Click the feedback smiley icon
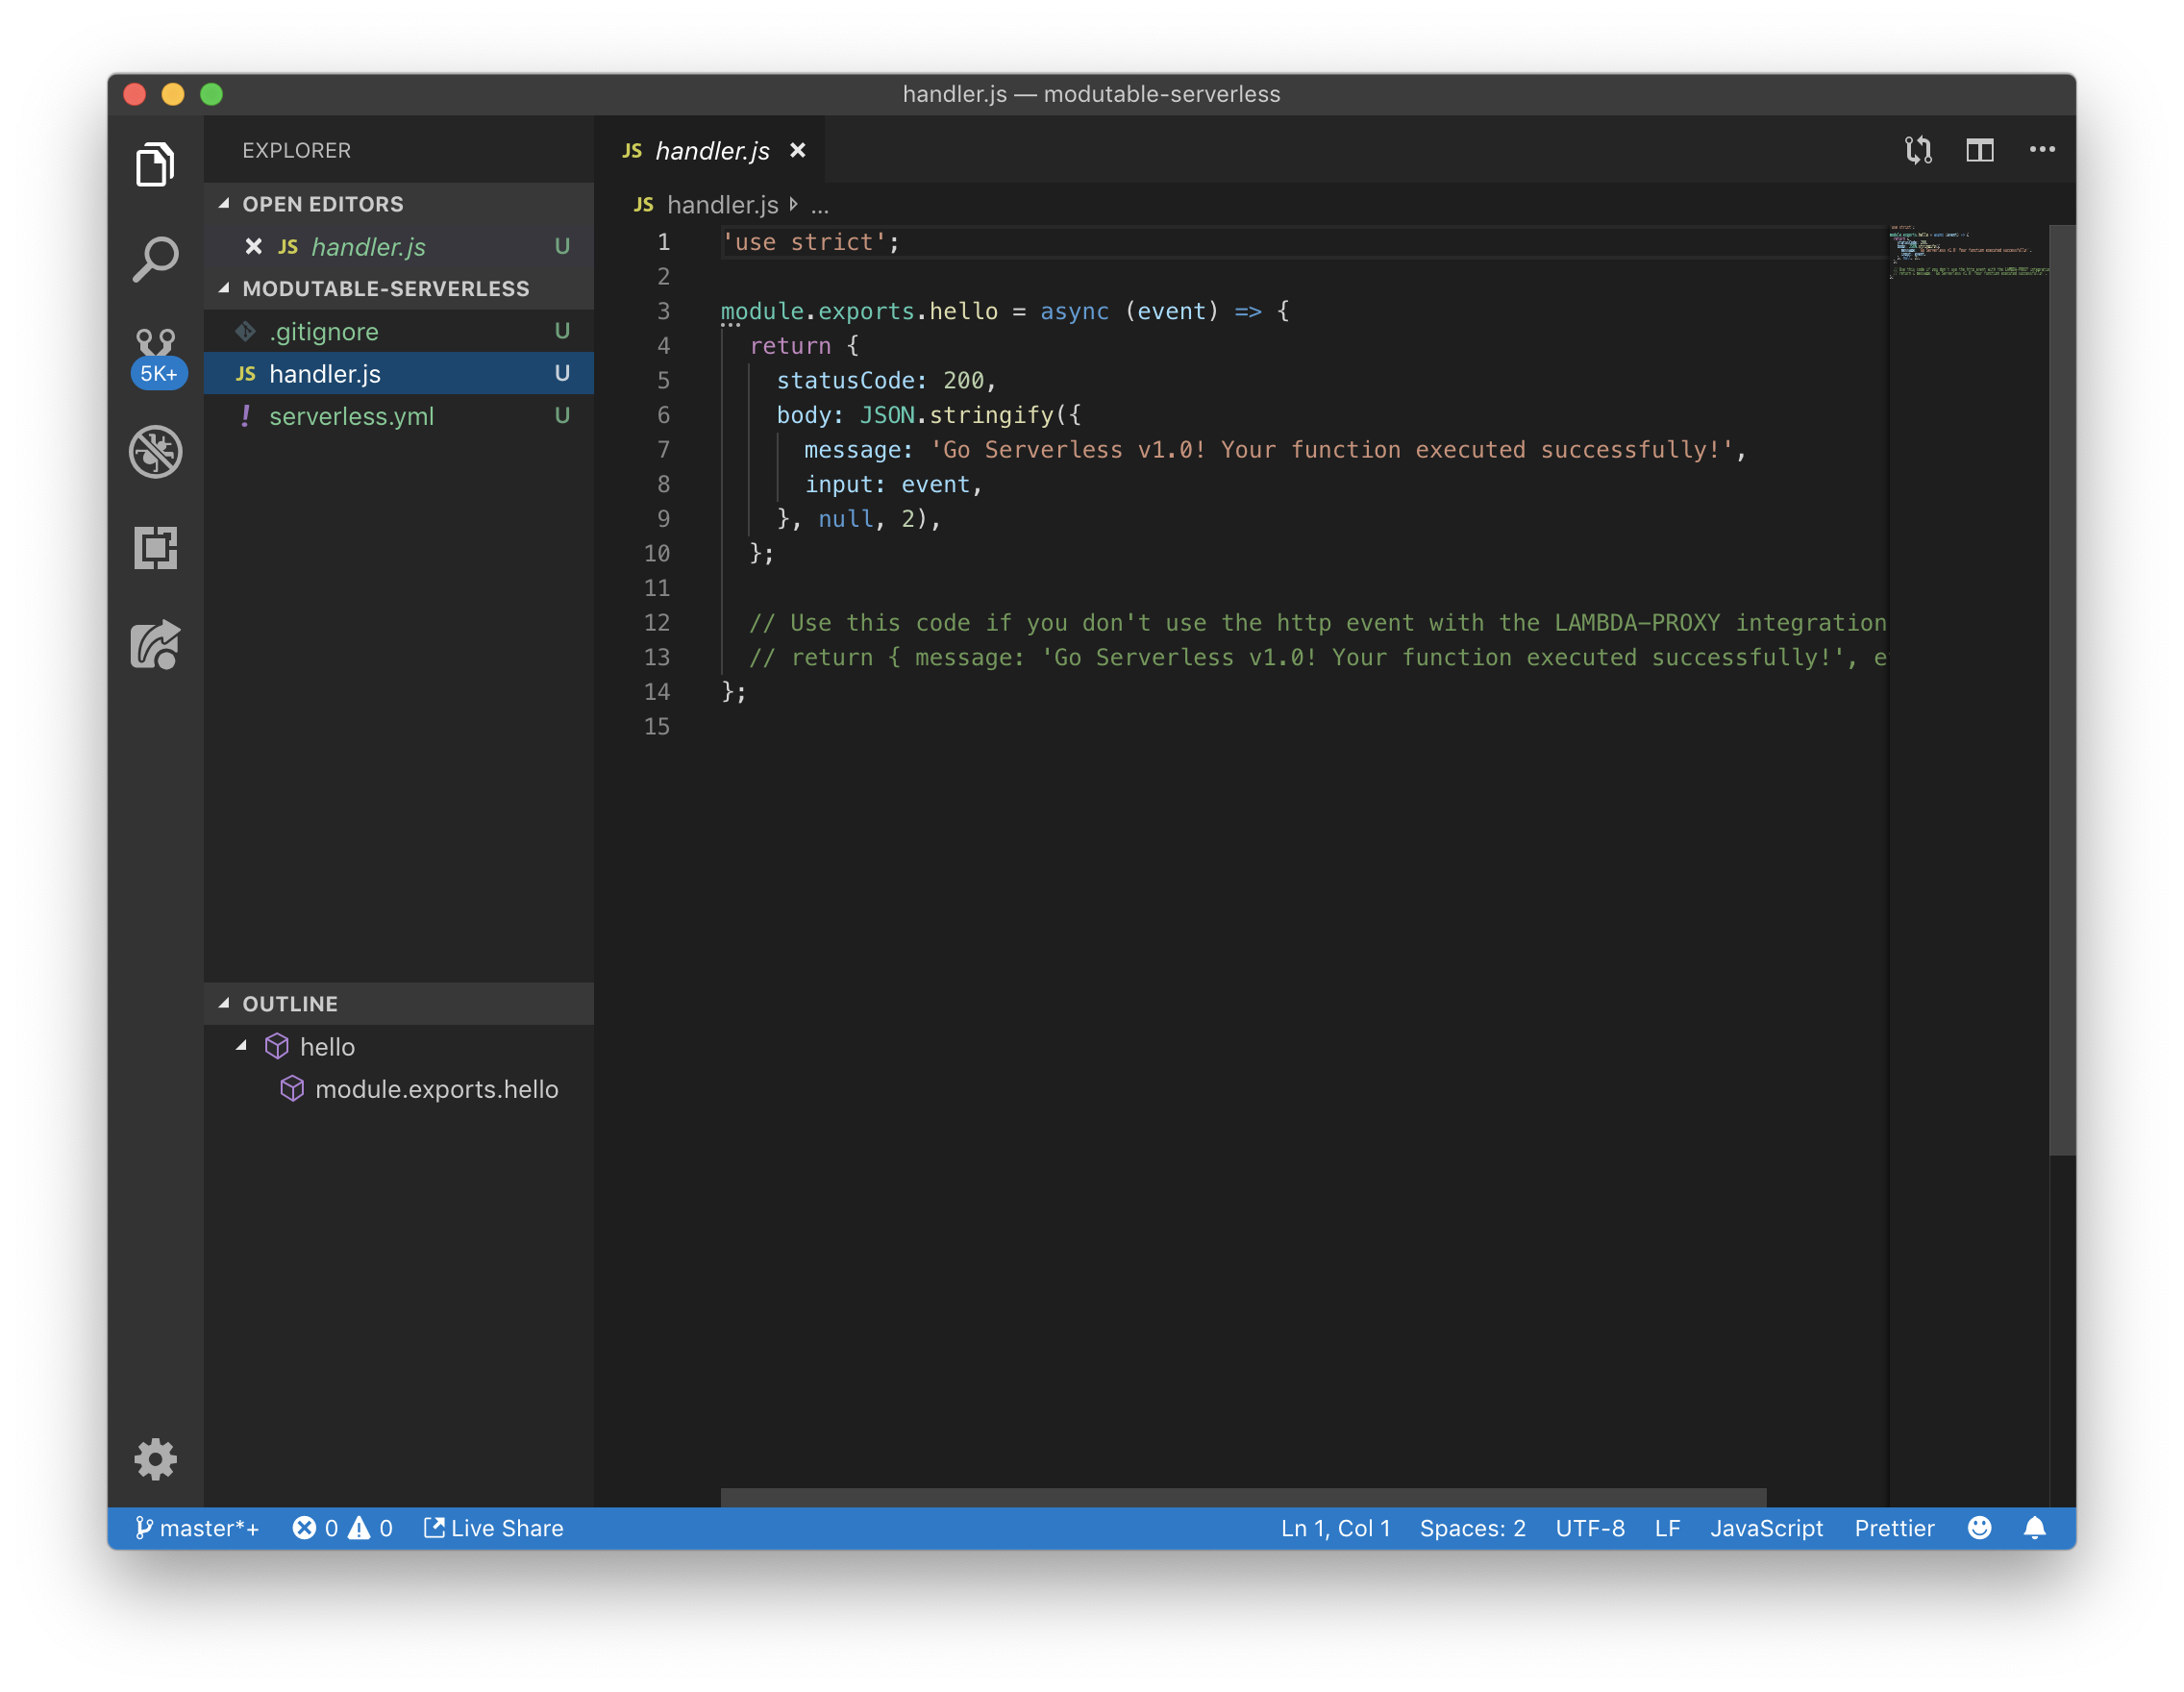Image resolution: width=2184 pixels, height=1692 pixels. tap(1979, 1528)
